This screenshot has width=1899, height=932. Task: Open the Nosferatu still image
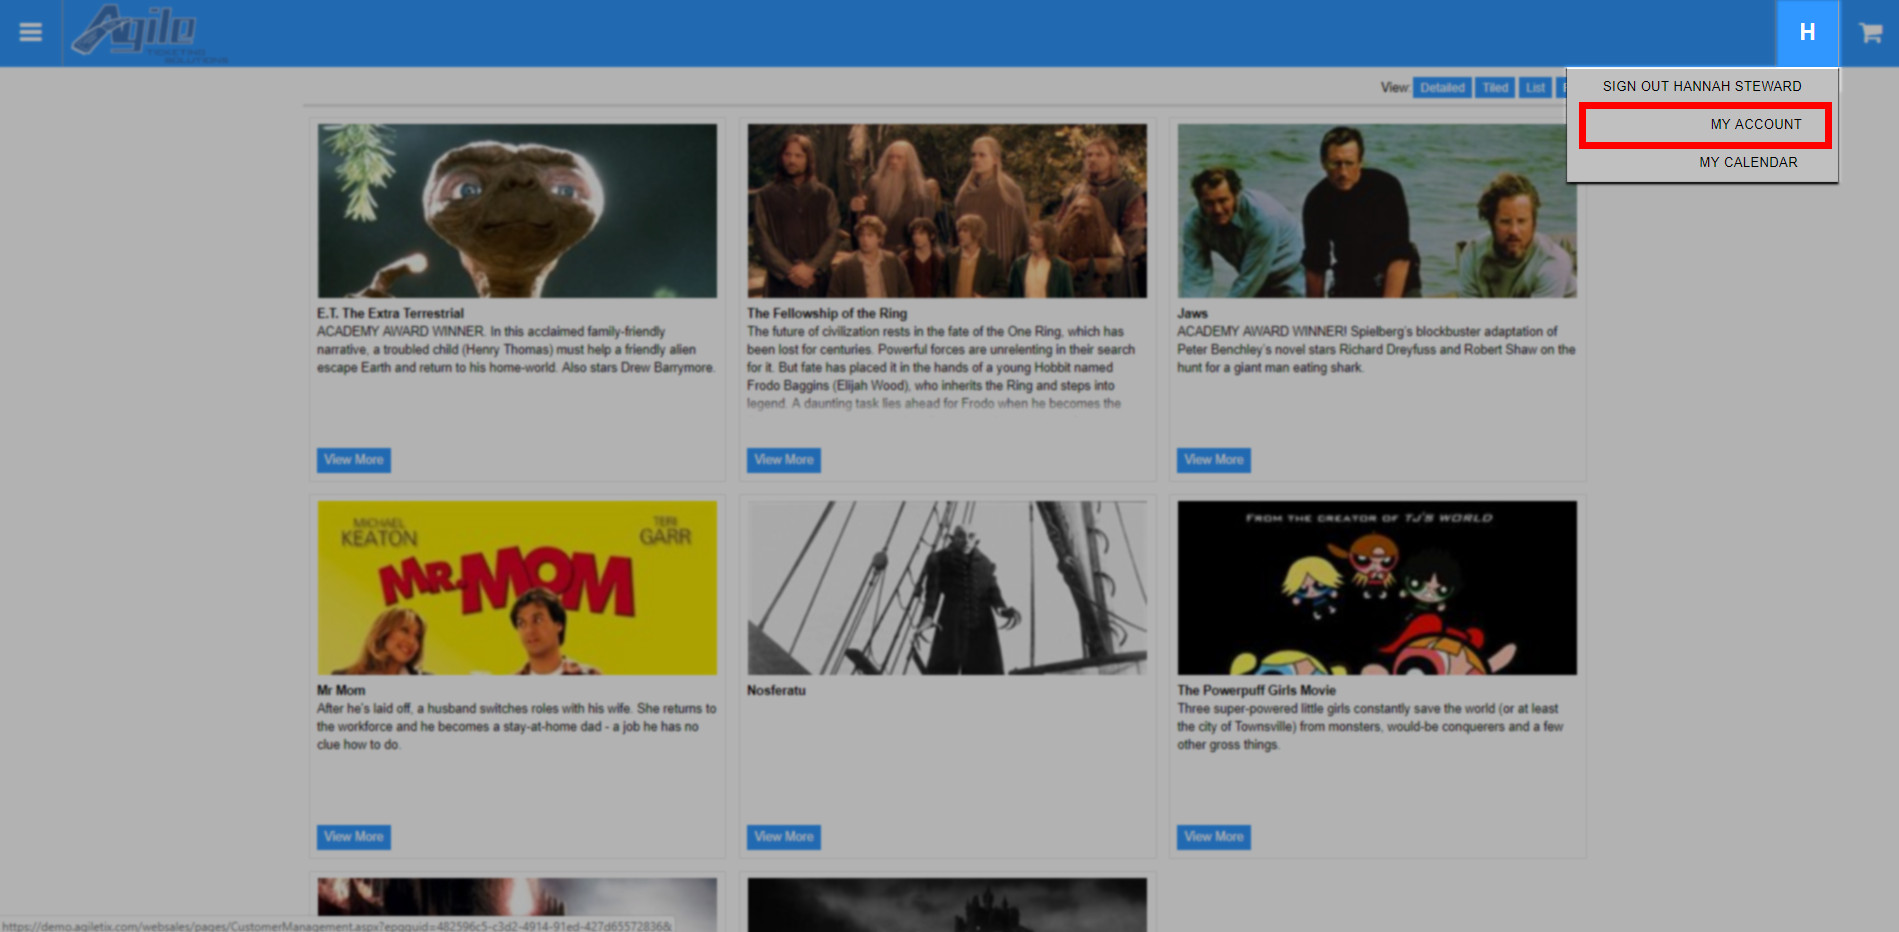click(947, 588)
